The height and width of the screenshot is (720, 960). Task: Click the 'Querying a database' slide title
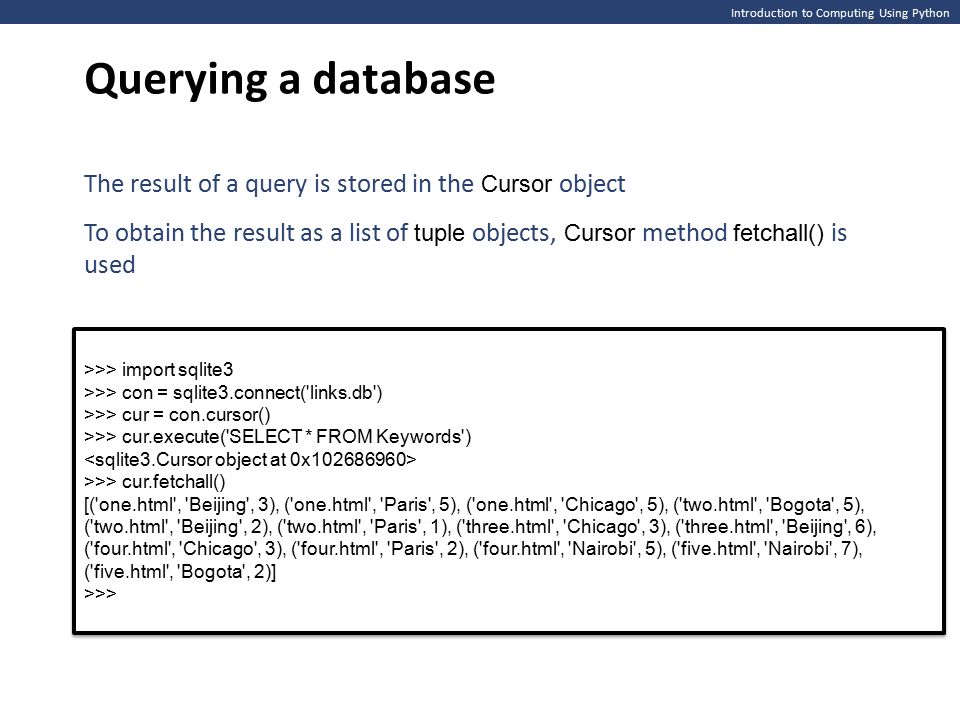pos(290,80)
